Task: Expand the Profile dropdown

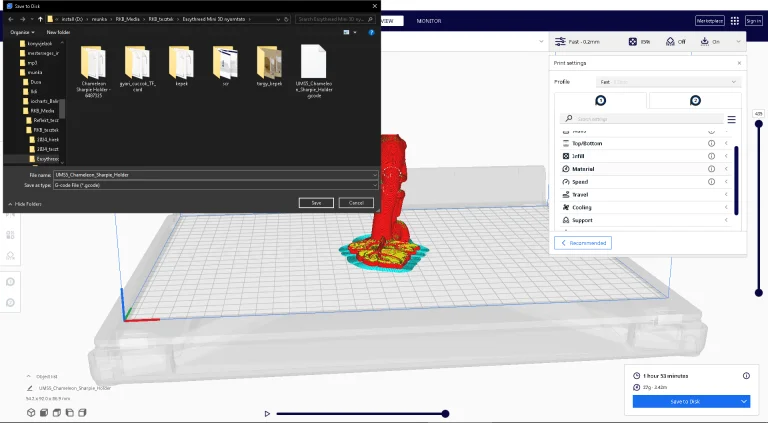Action: [668, 82]
